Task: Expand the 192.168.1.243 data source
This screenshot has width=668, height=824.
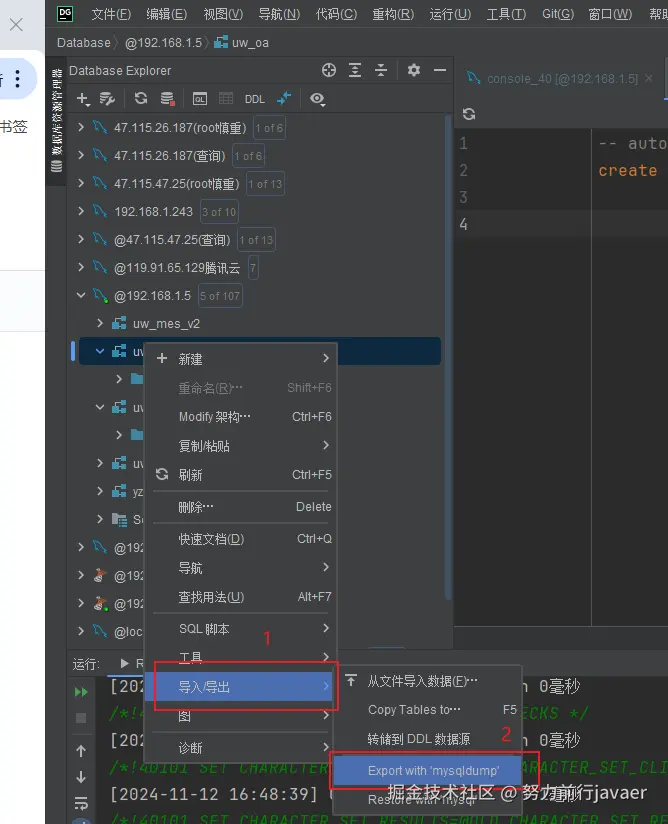Action: pos(80,211)
